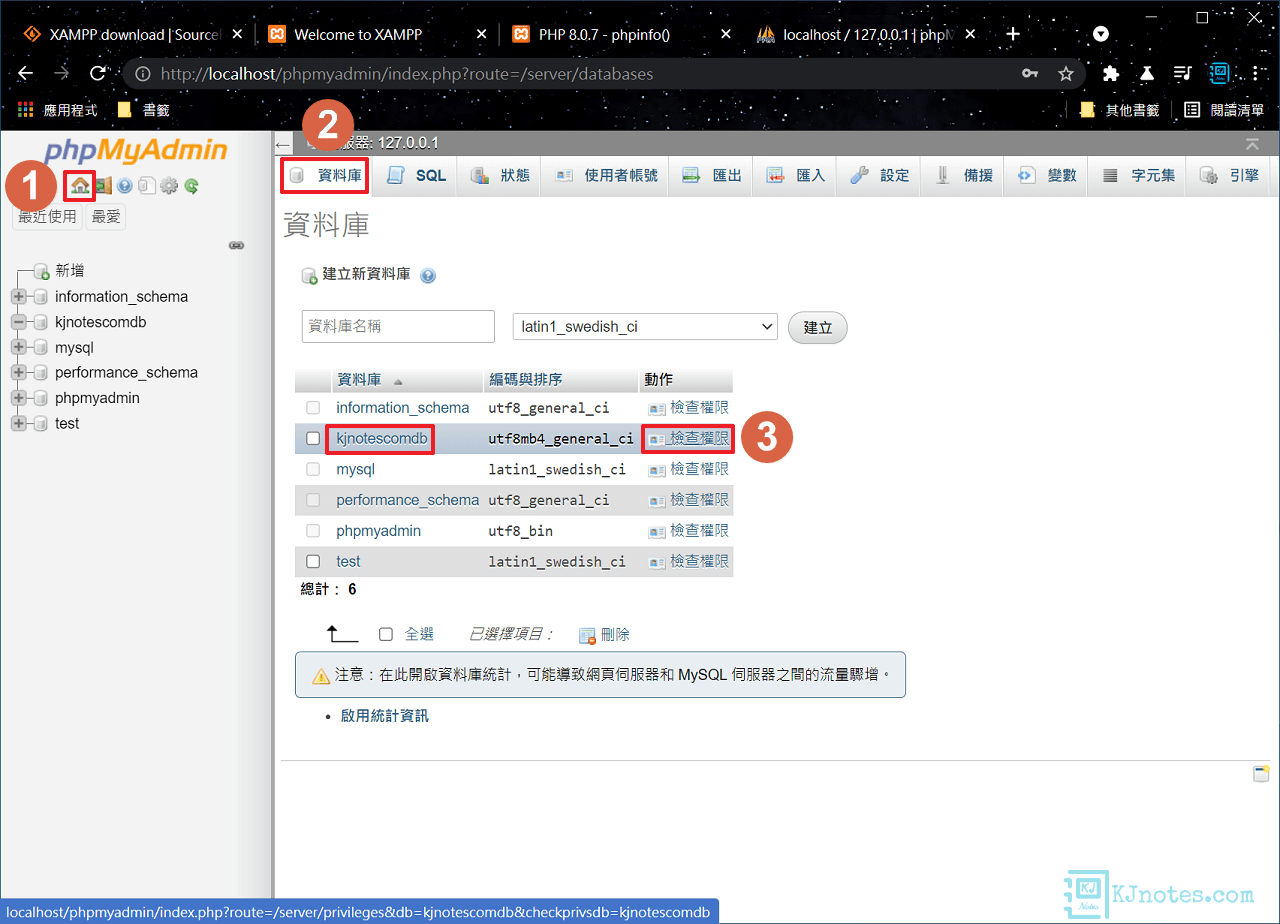This screenshot has height=924, width=1280.
Task: Click 檢查權限 link for phpmyadmin row
Action: point(699,531)
